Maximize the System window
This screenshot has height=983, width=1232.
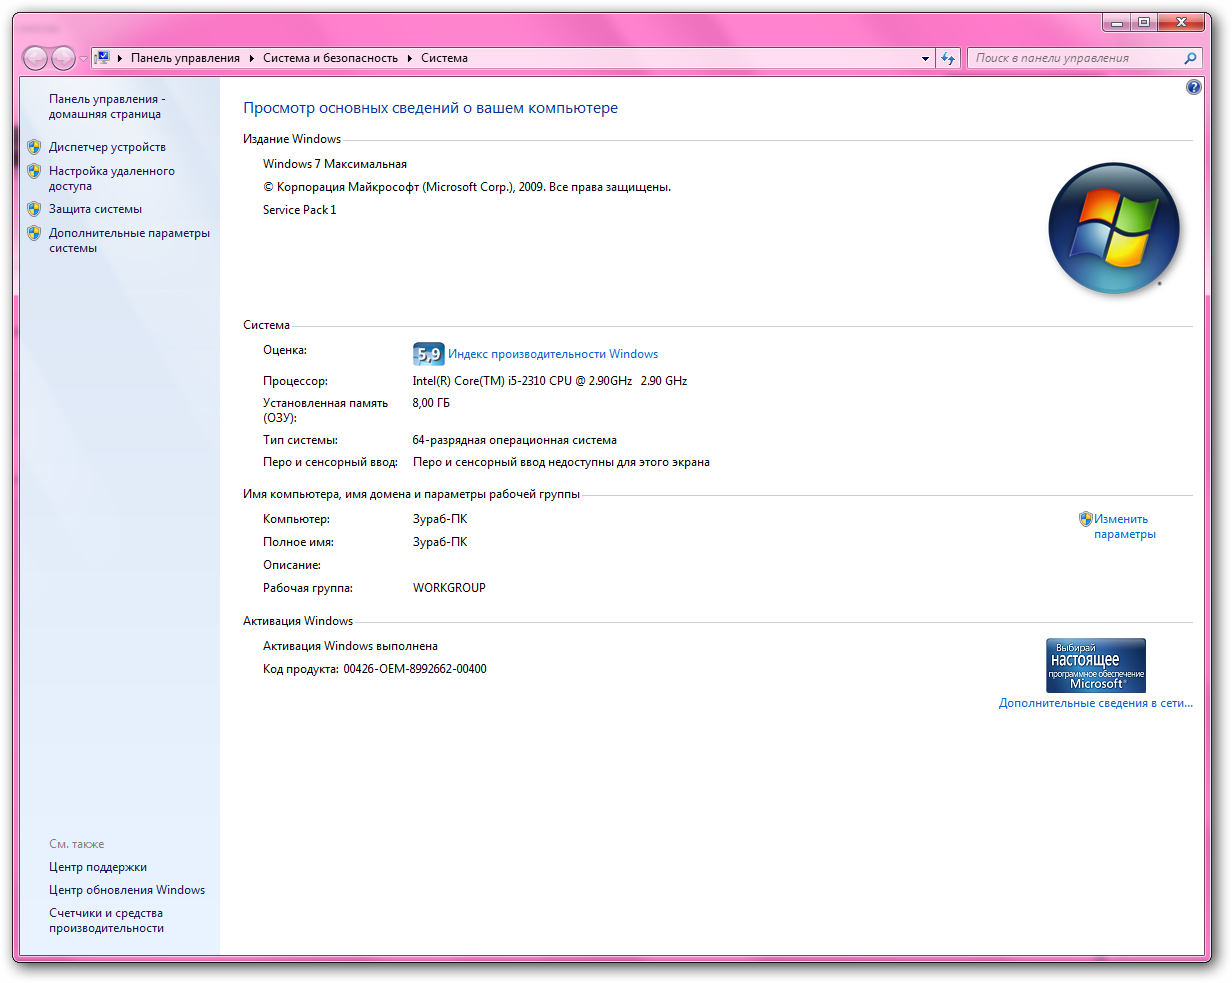[1144, 22]
